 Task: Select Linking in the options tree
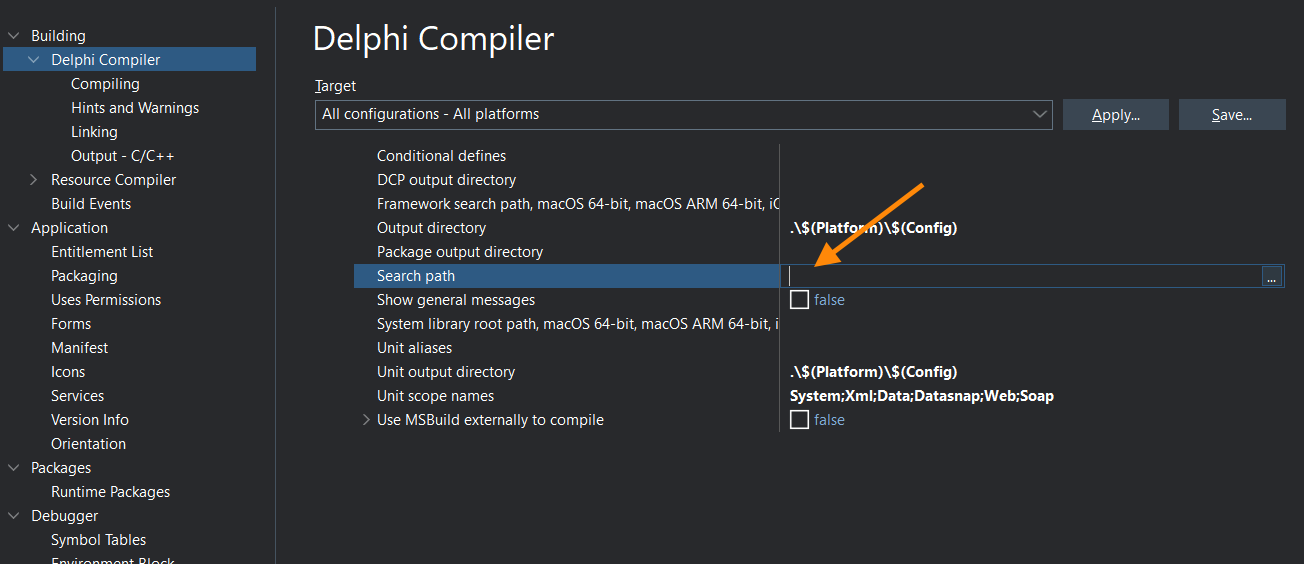pos(94,132)
